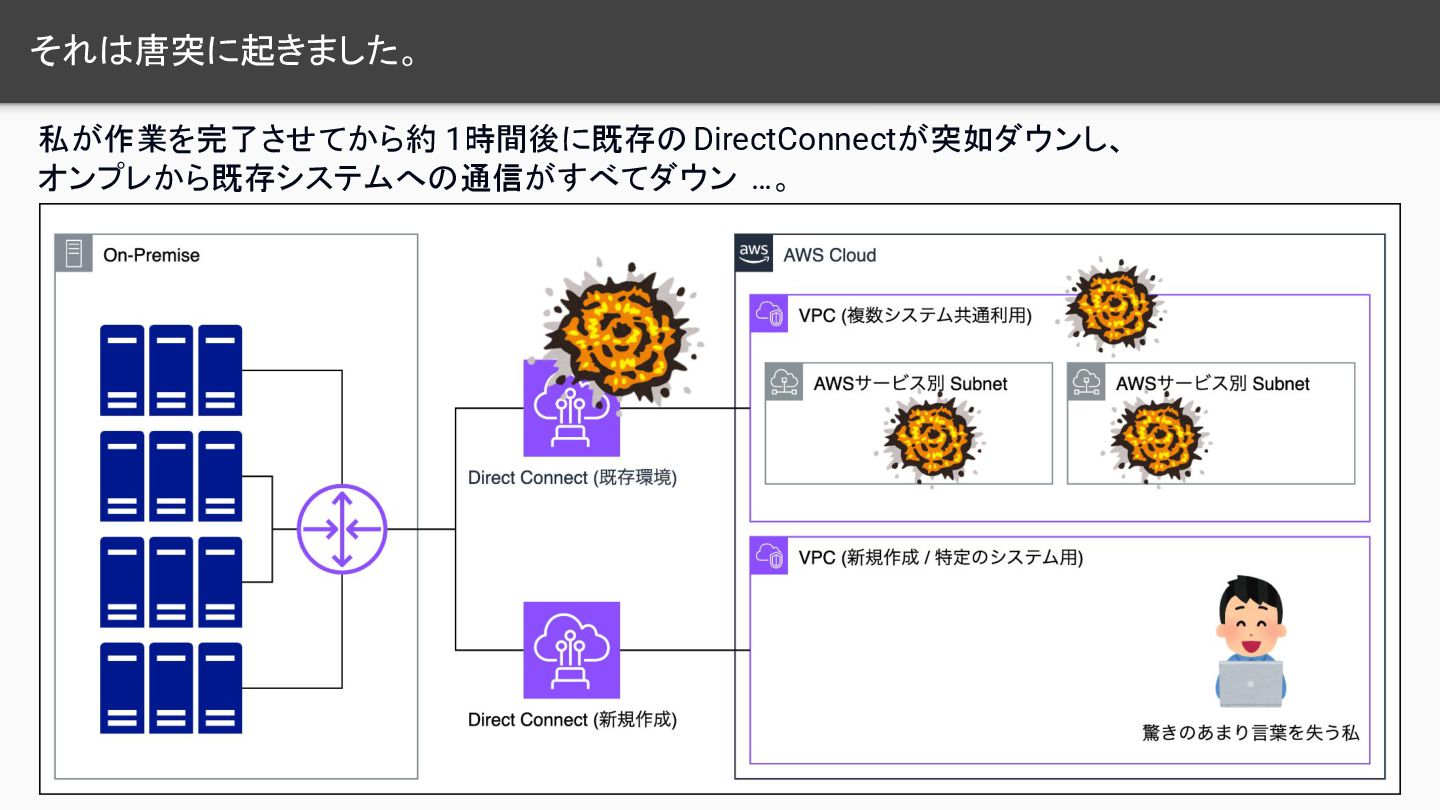This screenshot has height=810, width=1440.
Task: Click the explosion beside the shared VPC label
Action: [1111, 305]
